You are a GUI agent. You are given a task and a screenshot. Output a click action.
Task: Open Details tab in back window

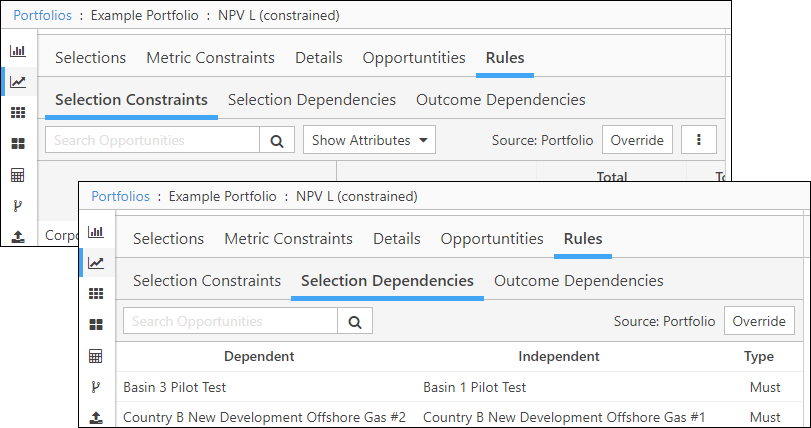(319, 57)
